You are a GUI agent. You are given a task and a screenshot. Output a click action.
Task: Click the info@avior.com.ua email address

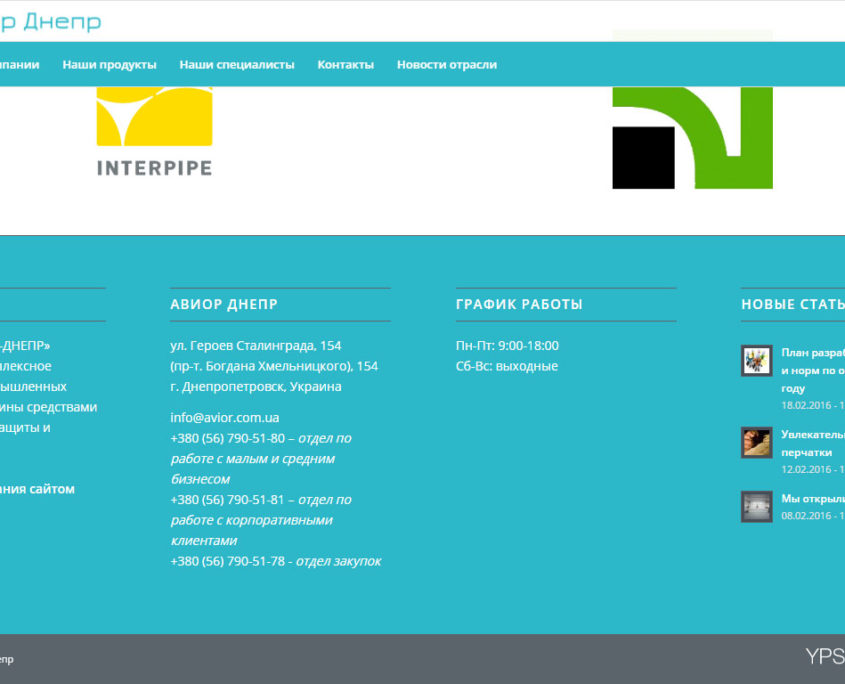[x=225, y=418]
